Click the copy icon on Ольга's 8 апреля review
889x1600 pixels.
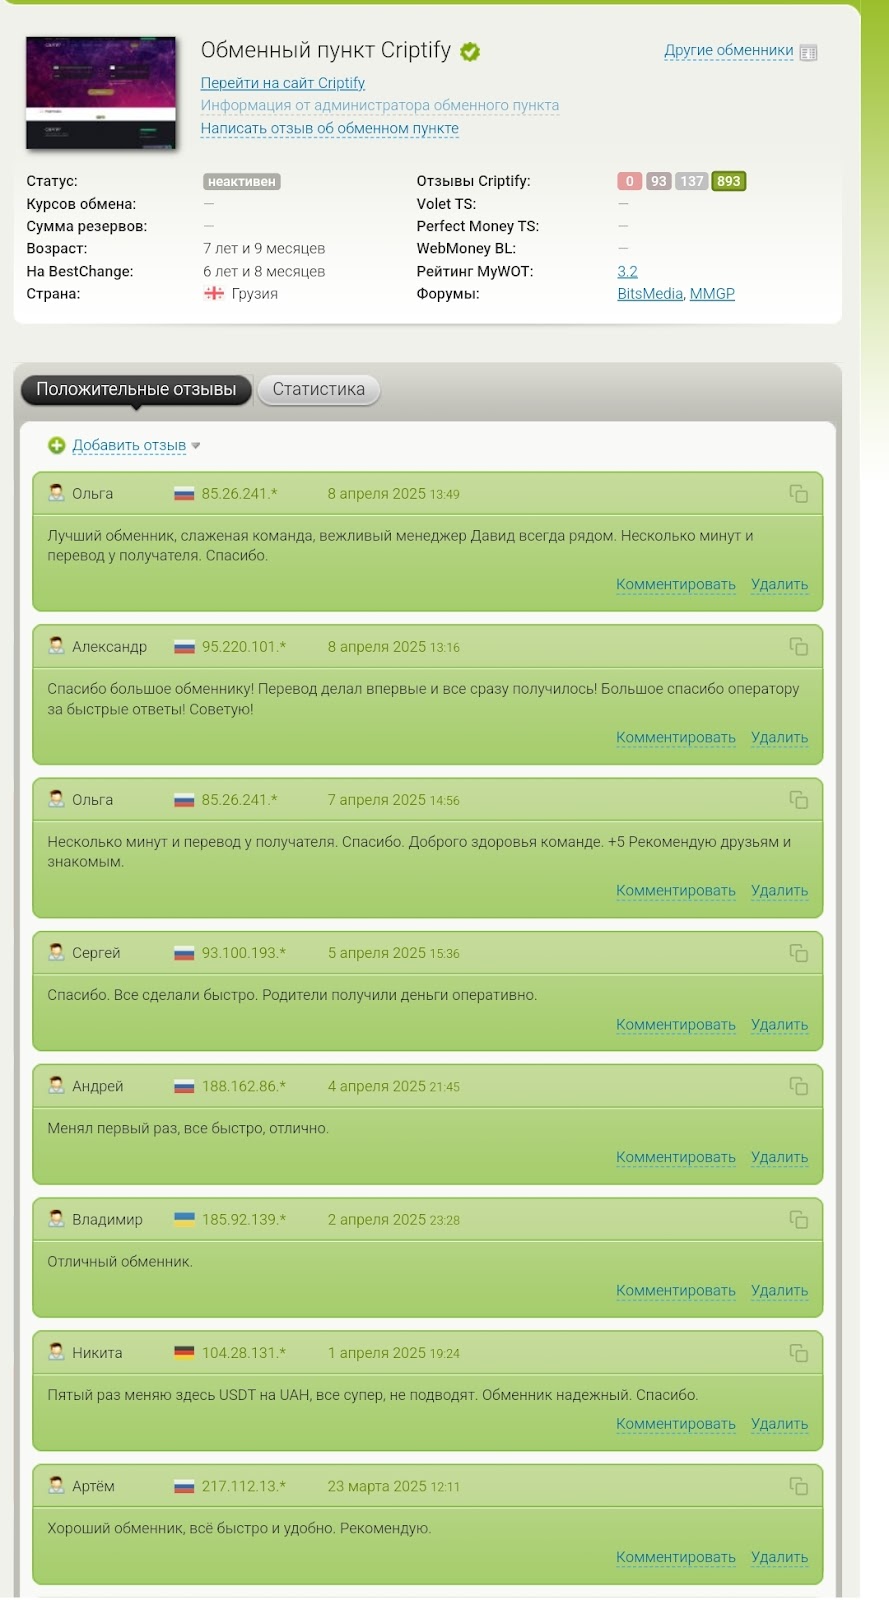tap(798, 494)
